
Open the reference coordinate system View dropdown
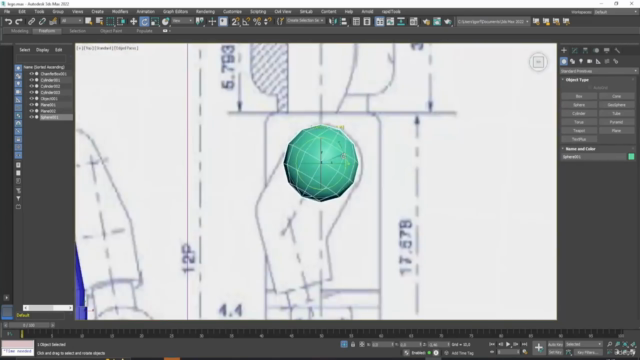(x=182, y=21)
